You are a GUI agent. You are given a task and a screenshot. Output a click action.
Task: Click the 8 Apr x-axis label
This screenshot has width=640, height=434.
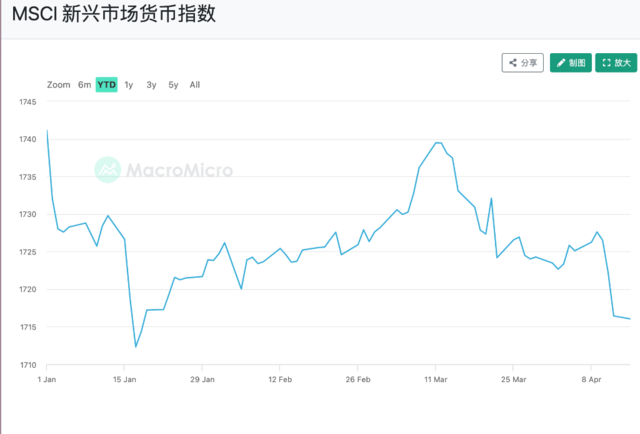592,381
